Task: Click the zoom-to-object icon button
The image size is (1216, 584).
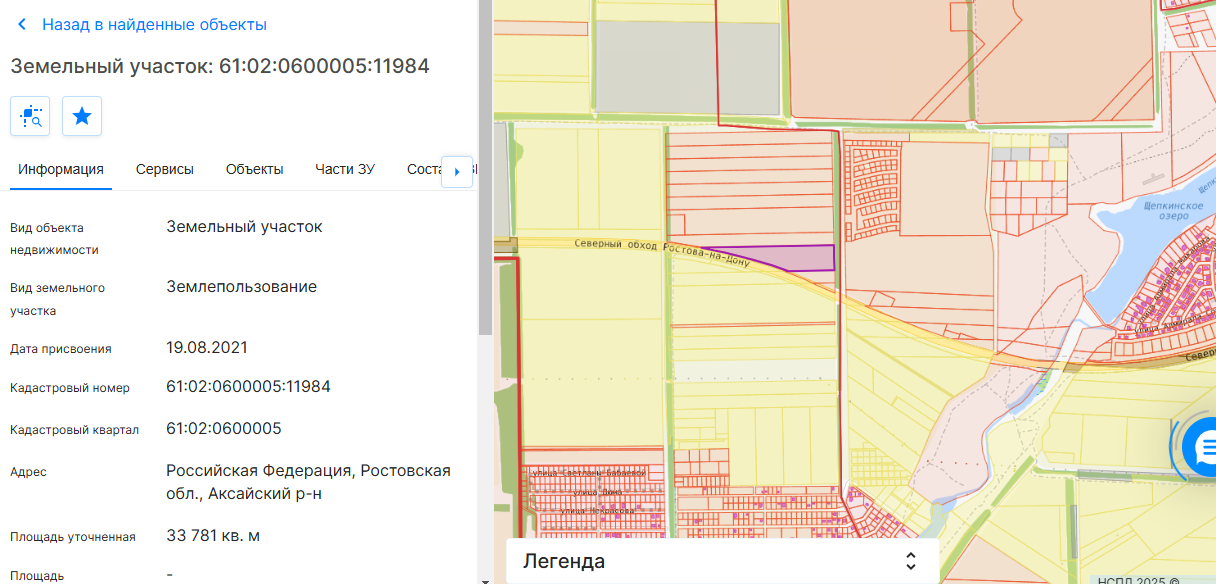Action: (x=30, y=116)
